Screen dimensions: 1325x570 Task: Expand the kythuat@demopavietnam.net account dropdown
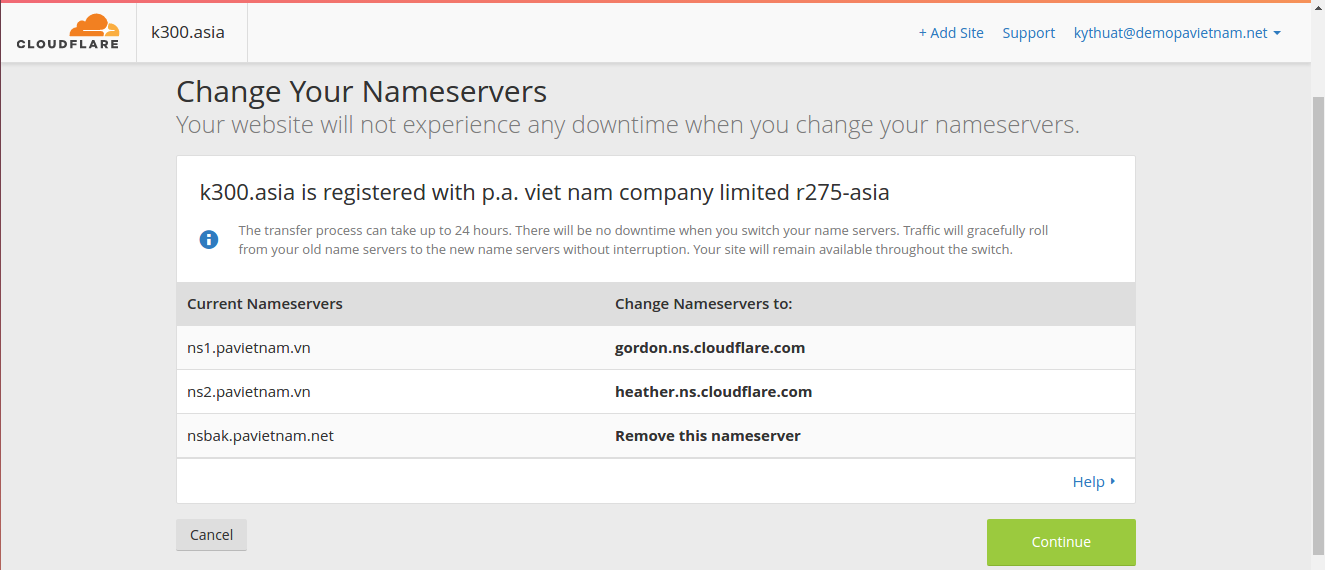1177,33
